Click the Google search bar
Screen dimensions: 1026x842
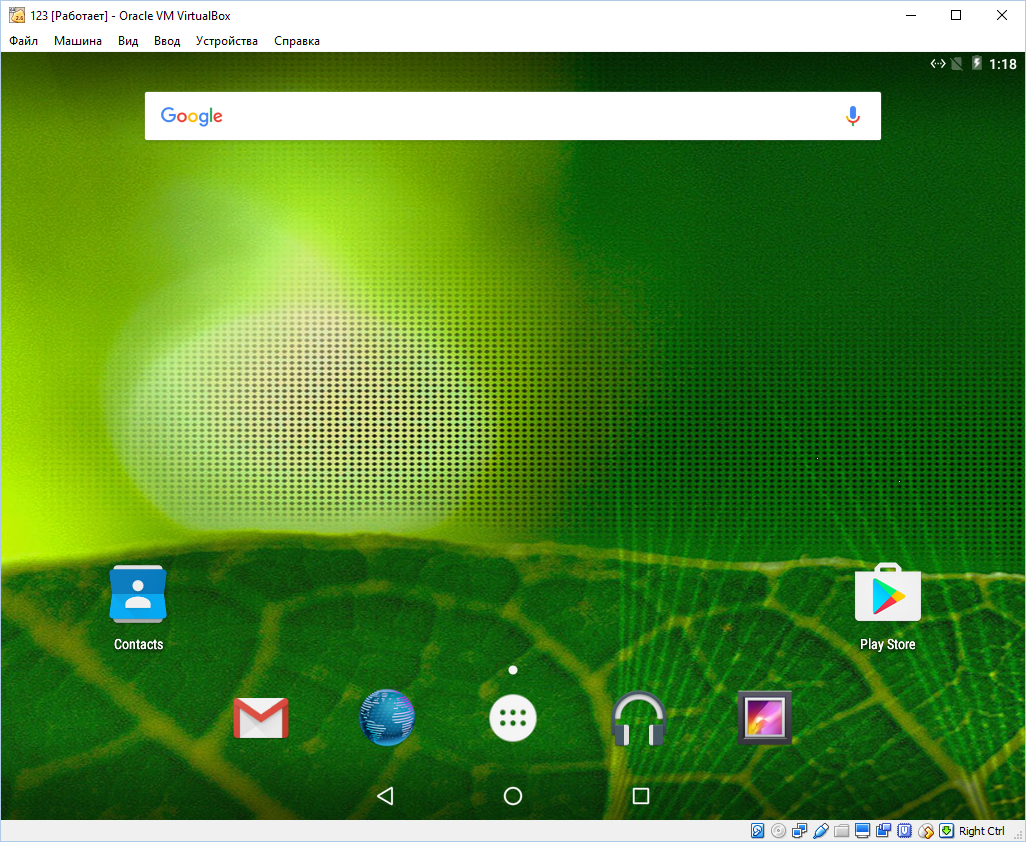click(x=512, y=116)
